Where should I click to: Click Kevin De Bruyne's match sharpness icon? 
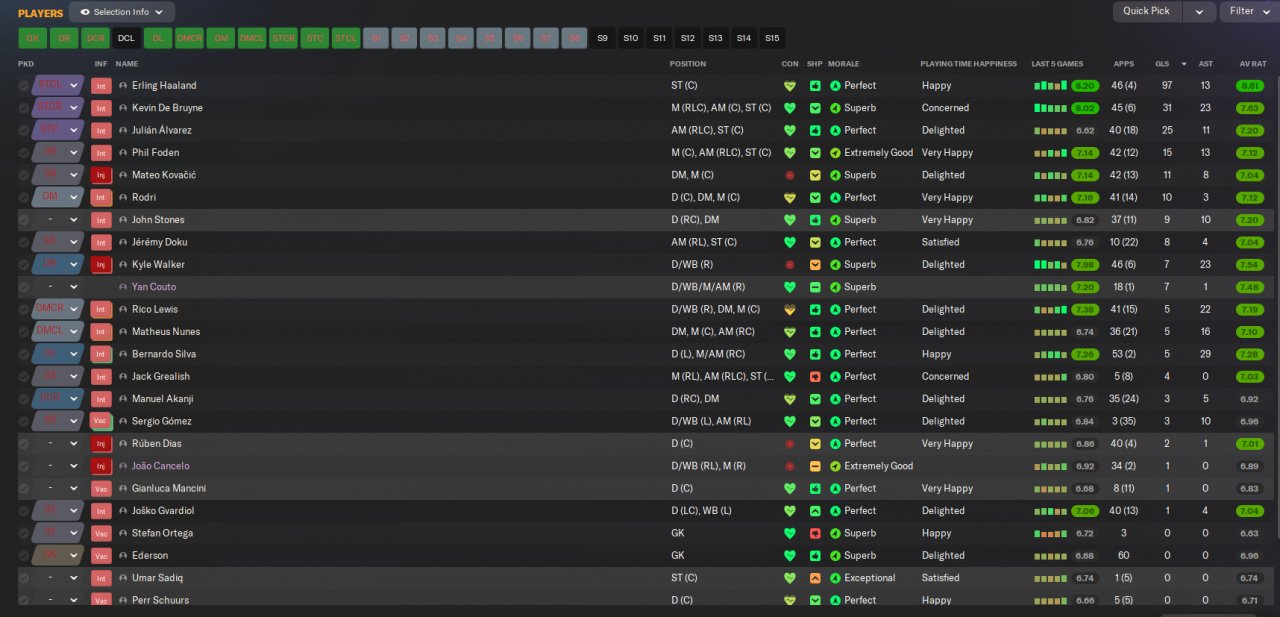[815, 108]
